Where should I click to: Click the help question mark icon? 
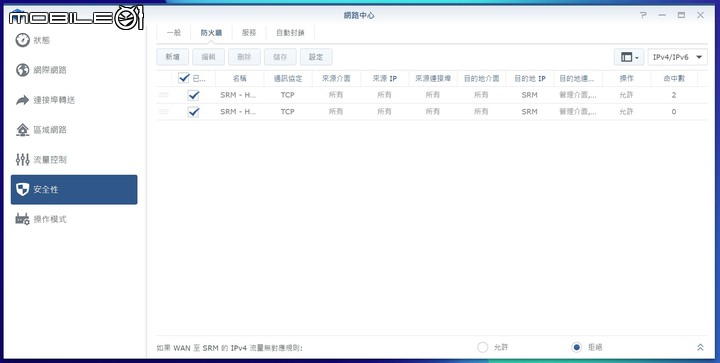coord(643,15)
